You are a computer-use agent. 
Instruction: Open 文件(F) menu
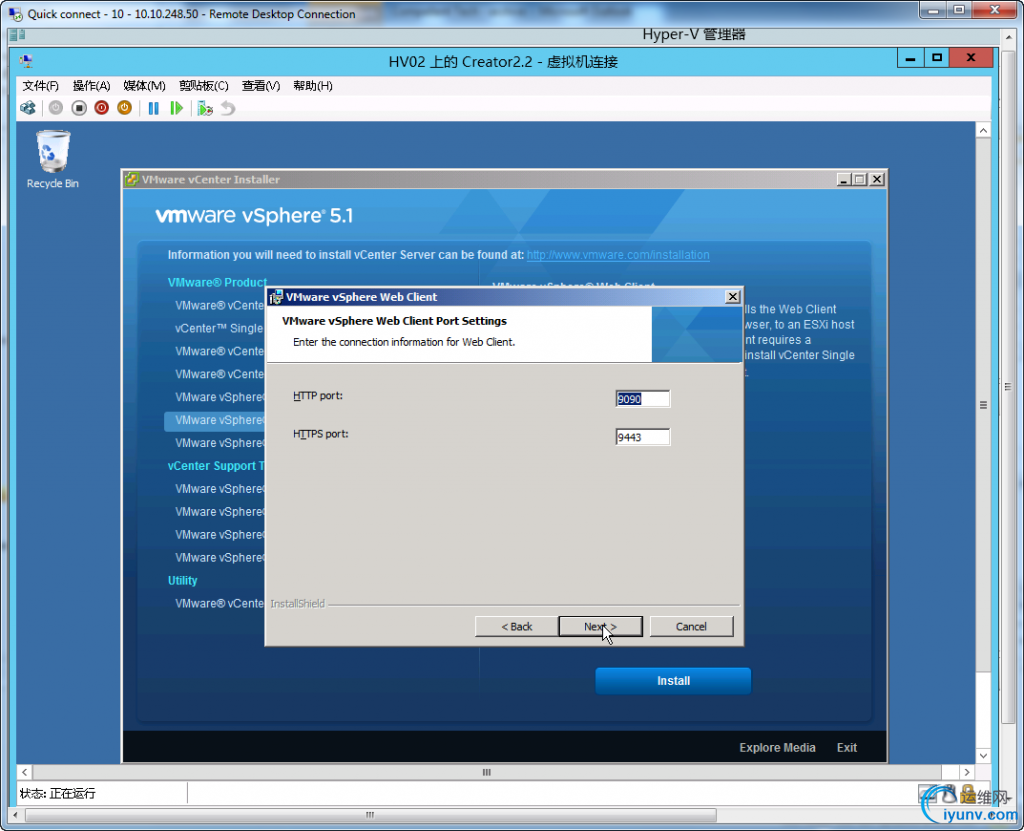[40, 86]
